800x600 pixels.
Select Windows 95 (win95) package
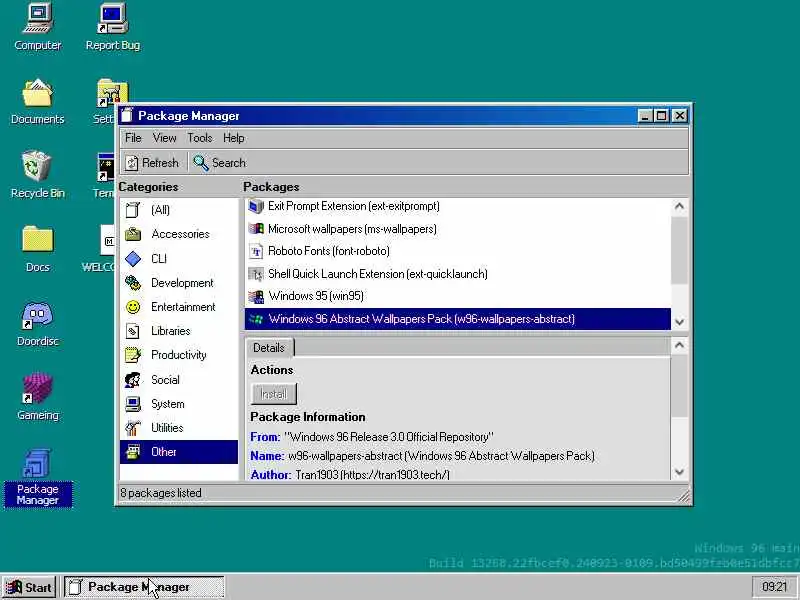click(458, 296)
